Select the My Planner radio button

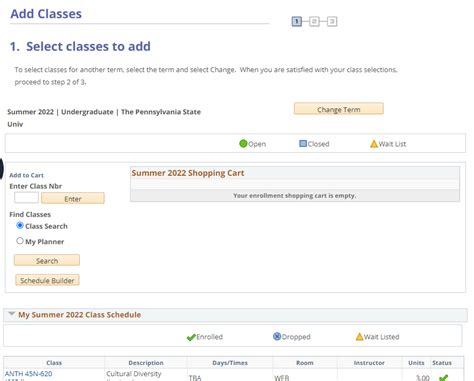(x=20, y=241)
